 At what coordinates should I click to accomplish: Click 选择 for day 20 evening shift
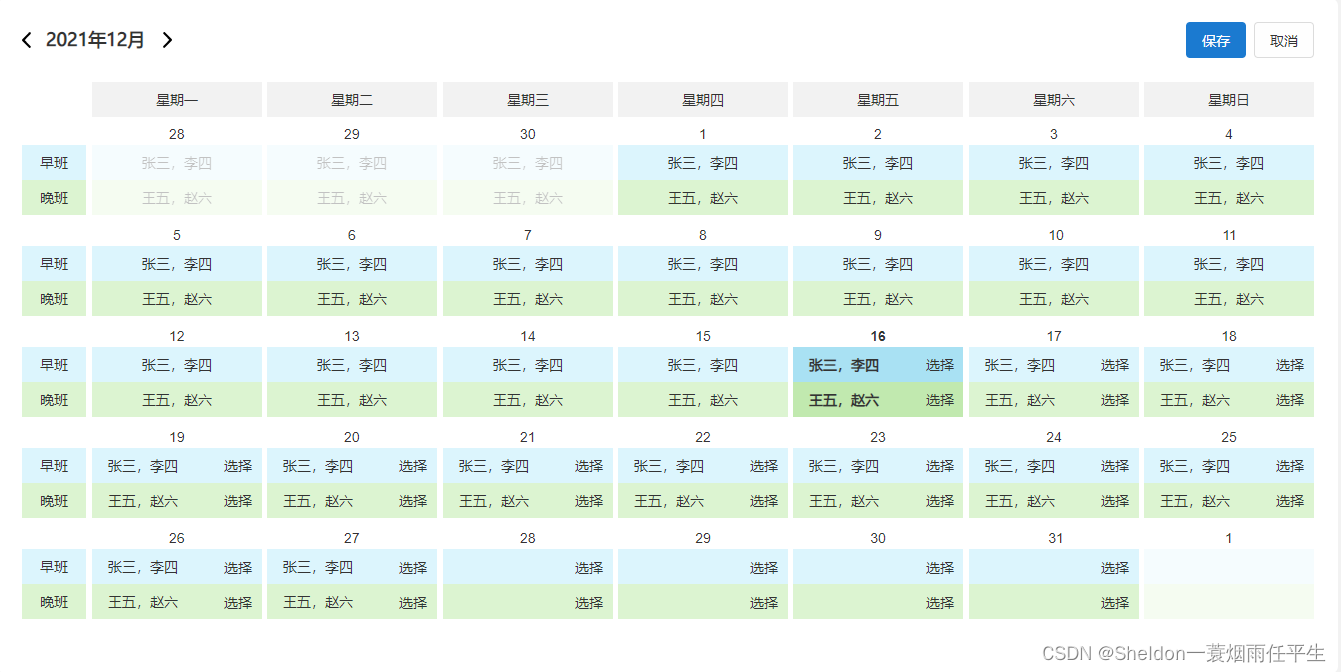(x=413, y=501)
